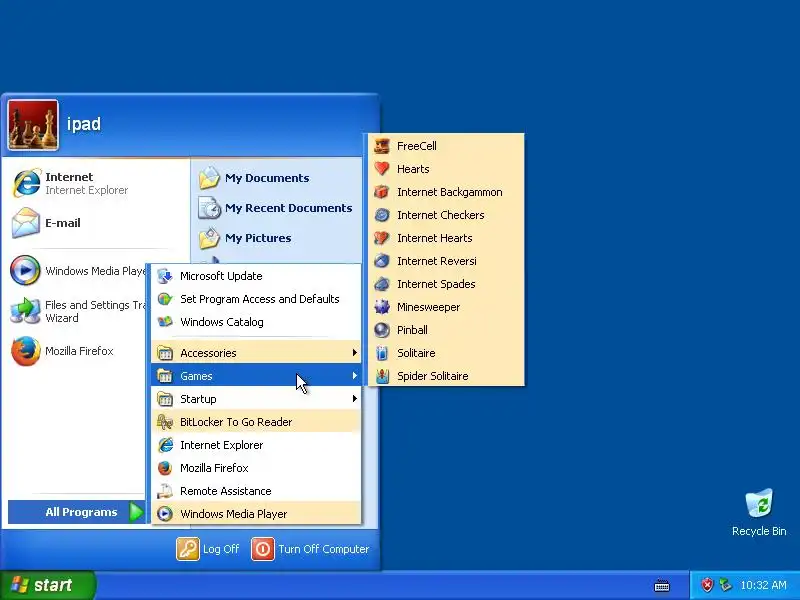Open the pinned Internet Explorer icon
The height and width of the screenshot is (600, 800).
[26, 183]
